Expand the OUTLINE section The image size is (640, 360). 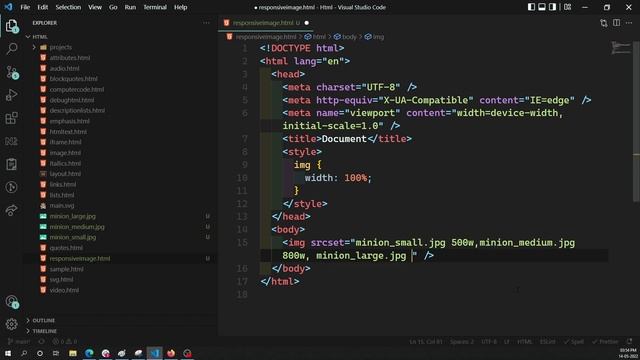point(43,320)
